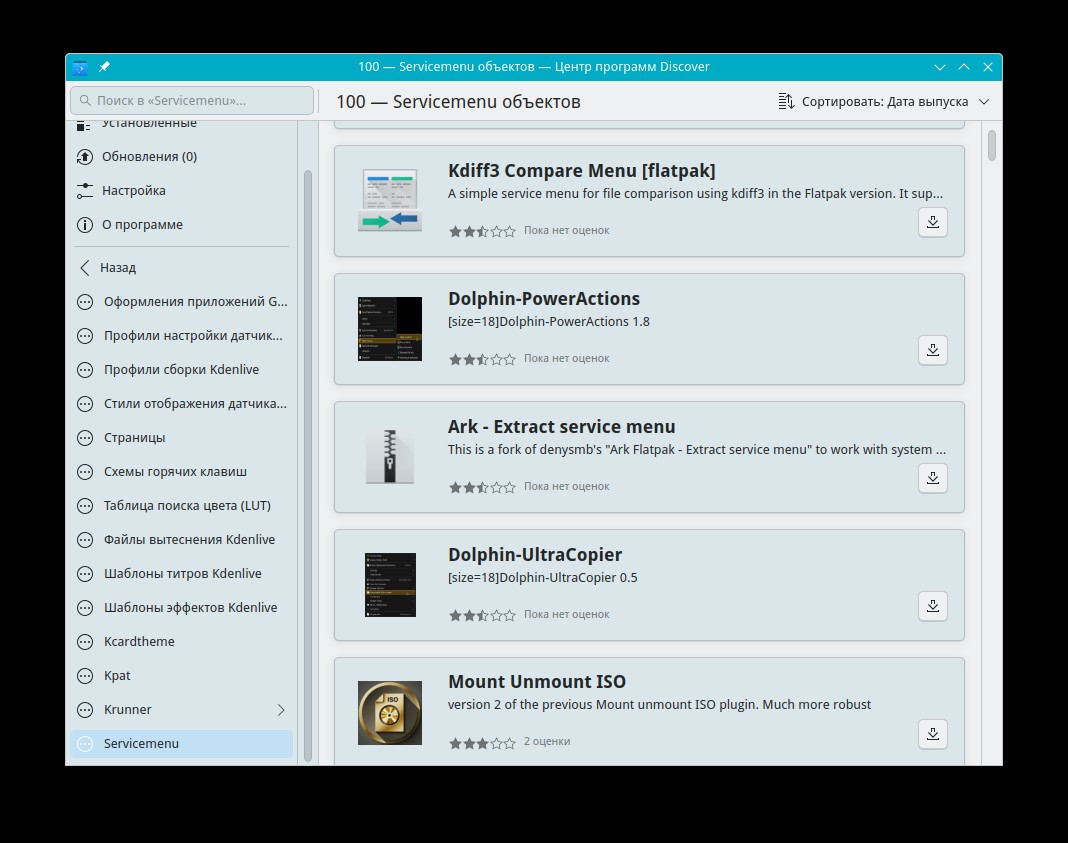Screen dimensions: 1068x843
Task: Select Схемы горячих клавиш category
Action: point(181,472)
